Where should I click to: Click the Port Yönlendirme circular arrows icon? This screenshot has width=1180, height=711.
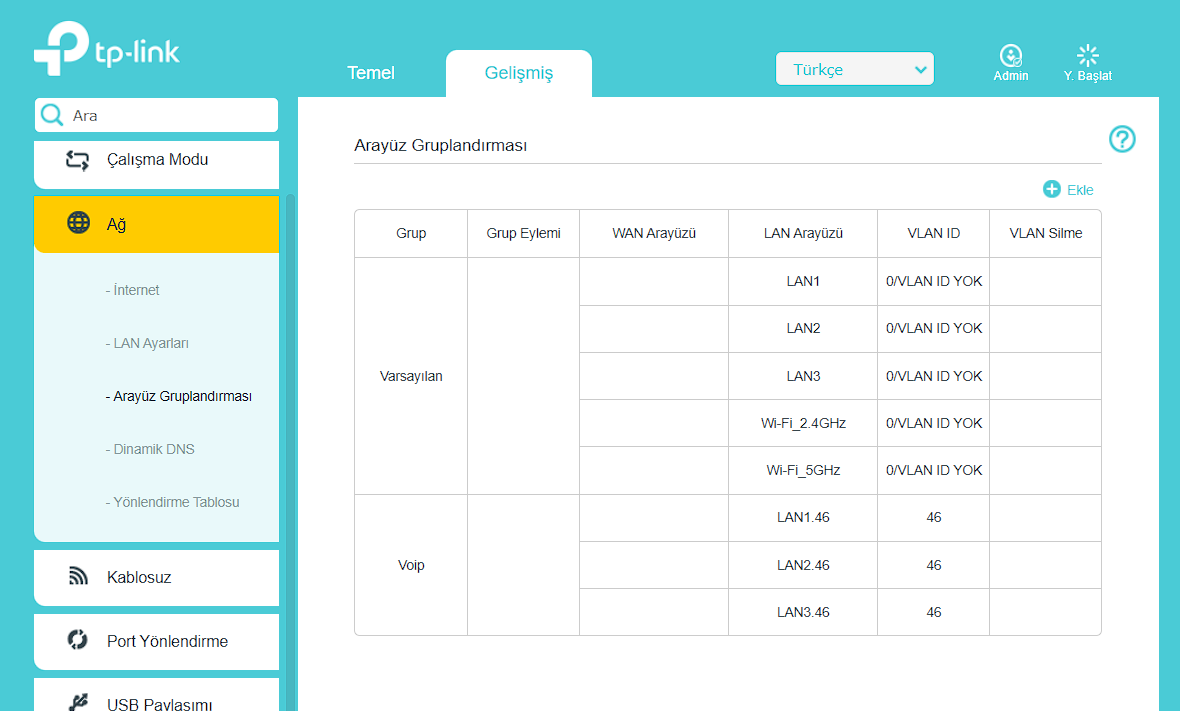tap(78, 640)
